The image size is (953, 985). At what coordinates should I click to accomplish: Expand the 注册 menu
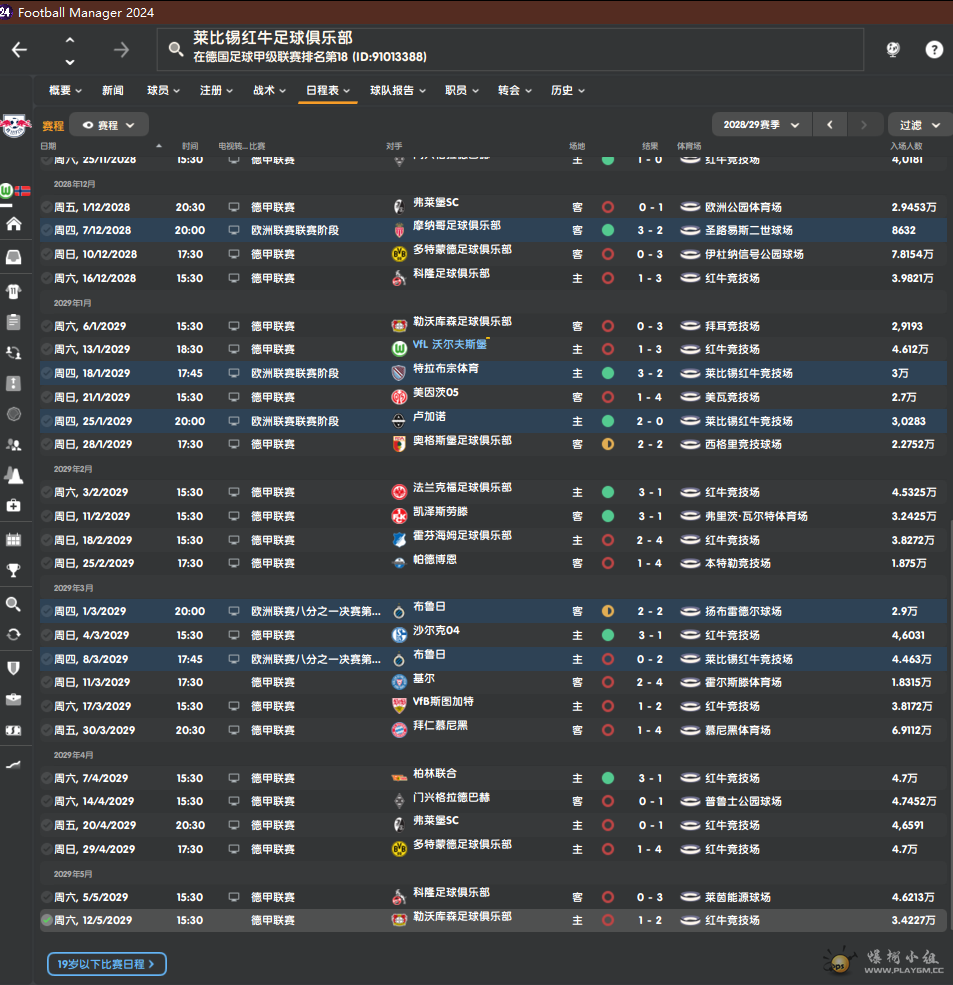tap(216, 90)
